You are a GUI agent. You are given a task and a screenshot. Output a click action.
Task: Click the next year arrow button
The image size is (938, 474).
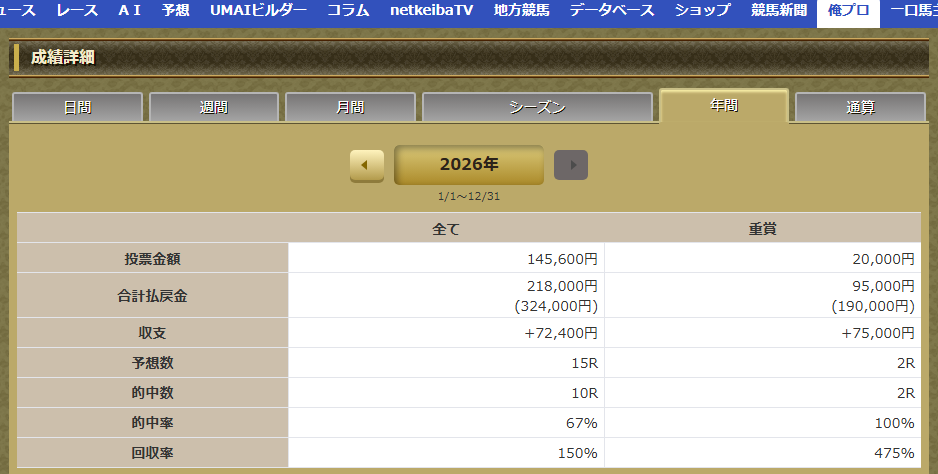click(x=571, y=165)
